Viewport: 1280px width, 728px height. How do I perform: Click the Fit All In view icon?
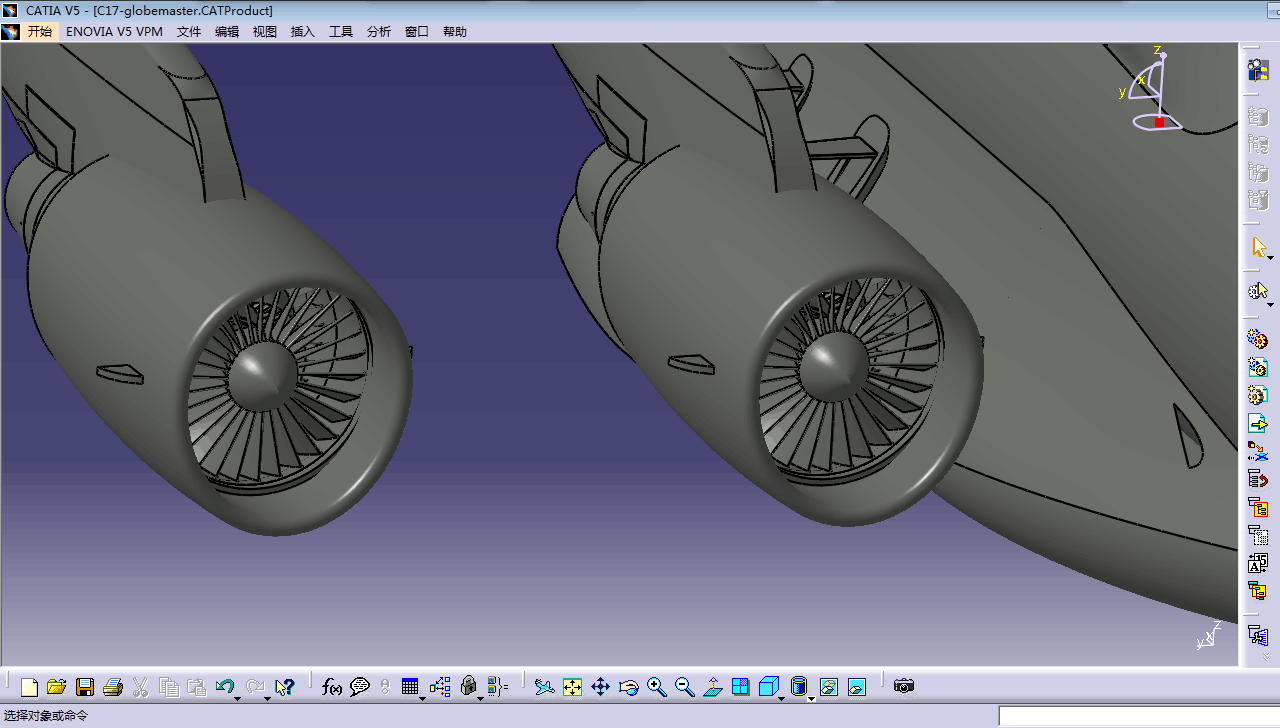[x=572, y=687]
